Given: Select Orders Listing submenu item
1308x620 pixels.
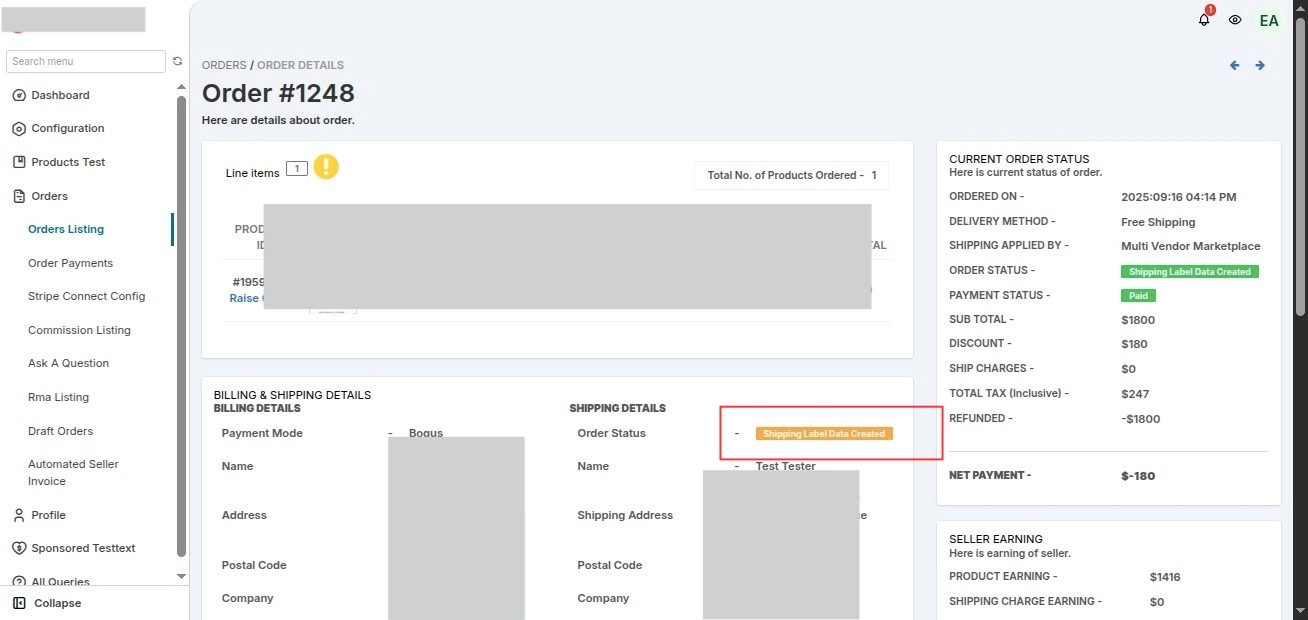Looking at the screenshot, I should [66, 229].
